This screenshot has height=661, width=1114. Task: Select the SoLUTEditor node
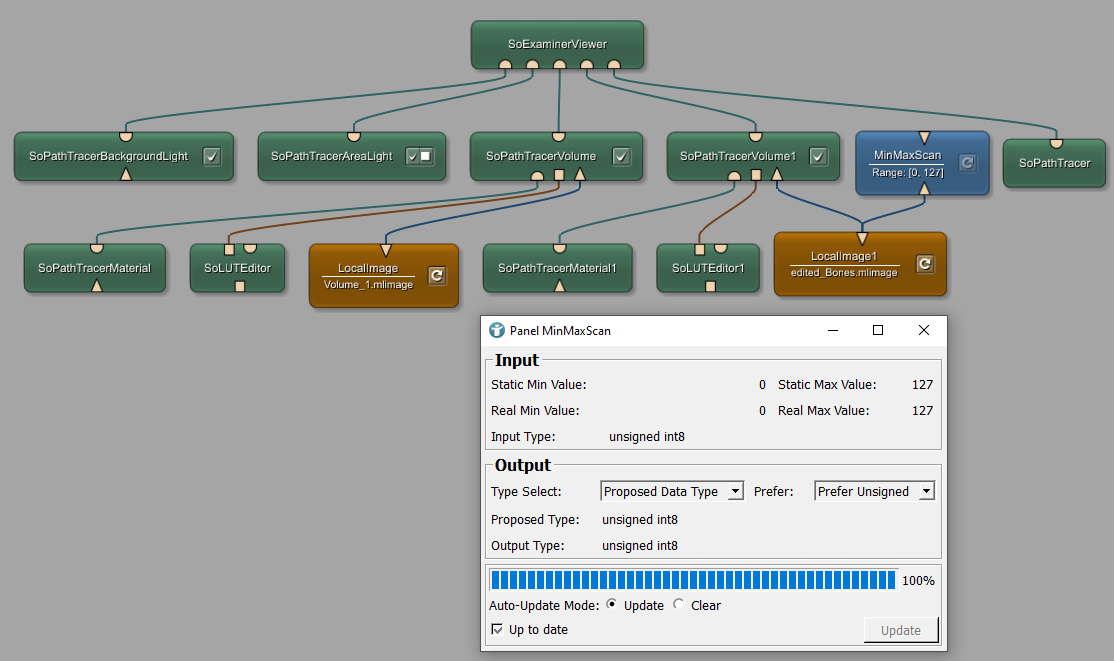click(237, 268)
